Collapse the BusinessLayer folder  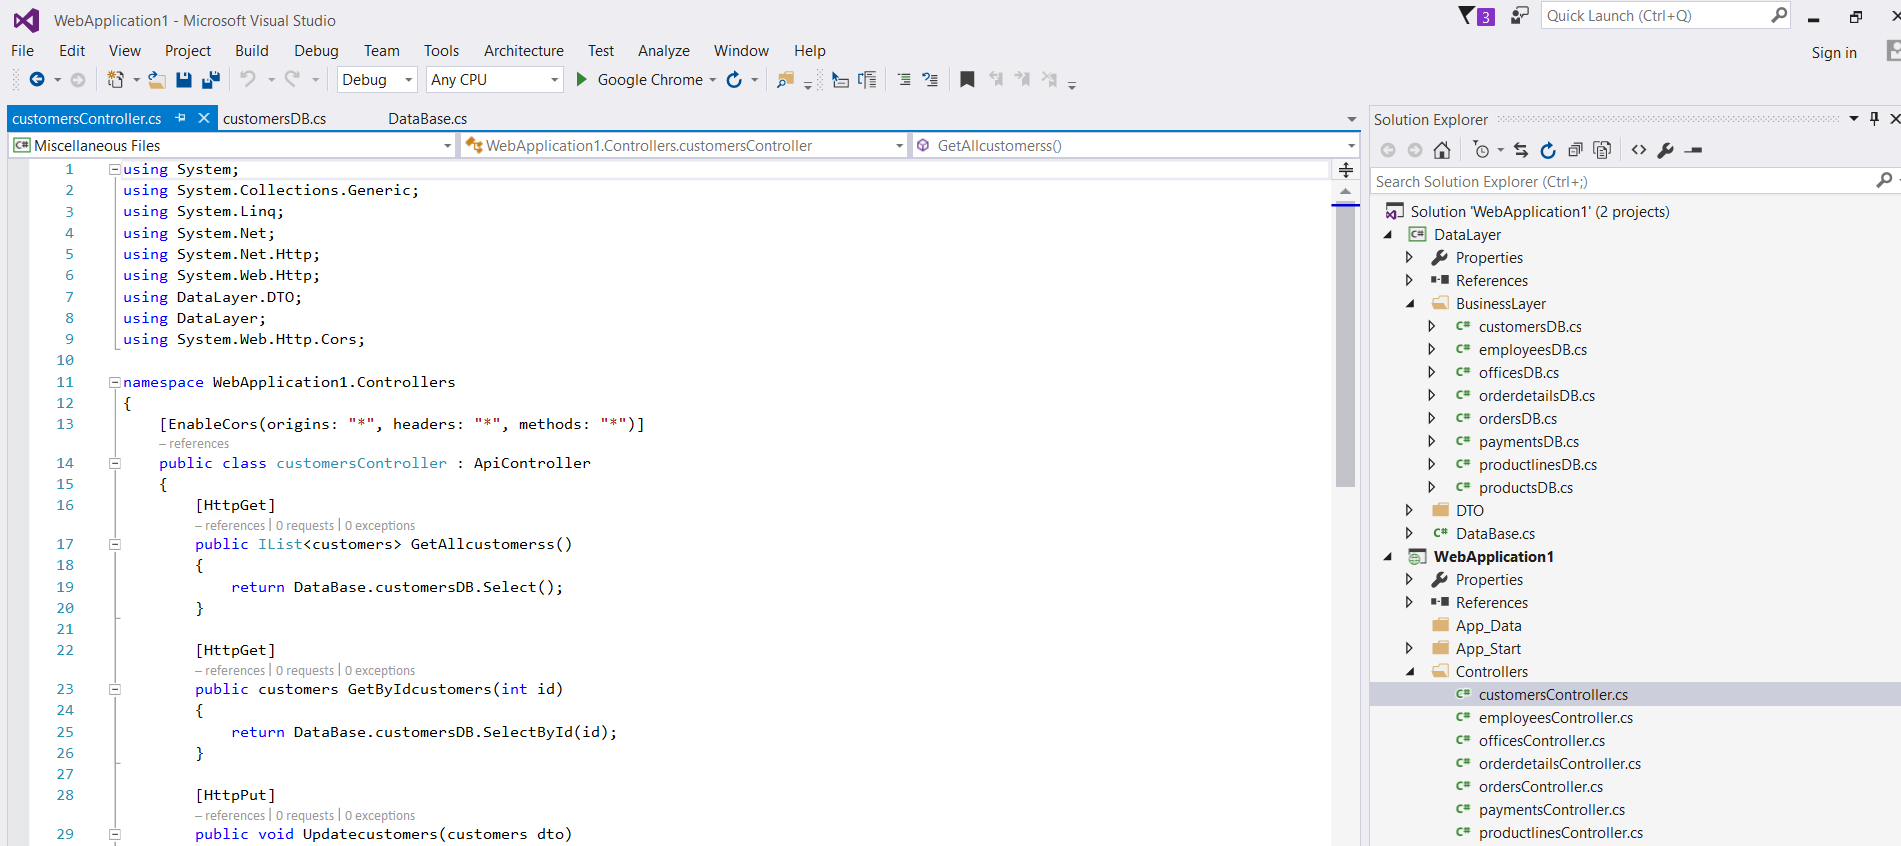[x=1410, y=304]
